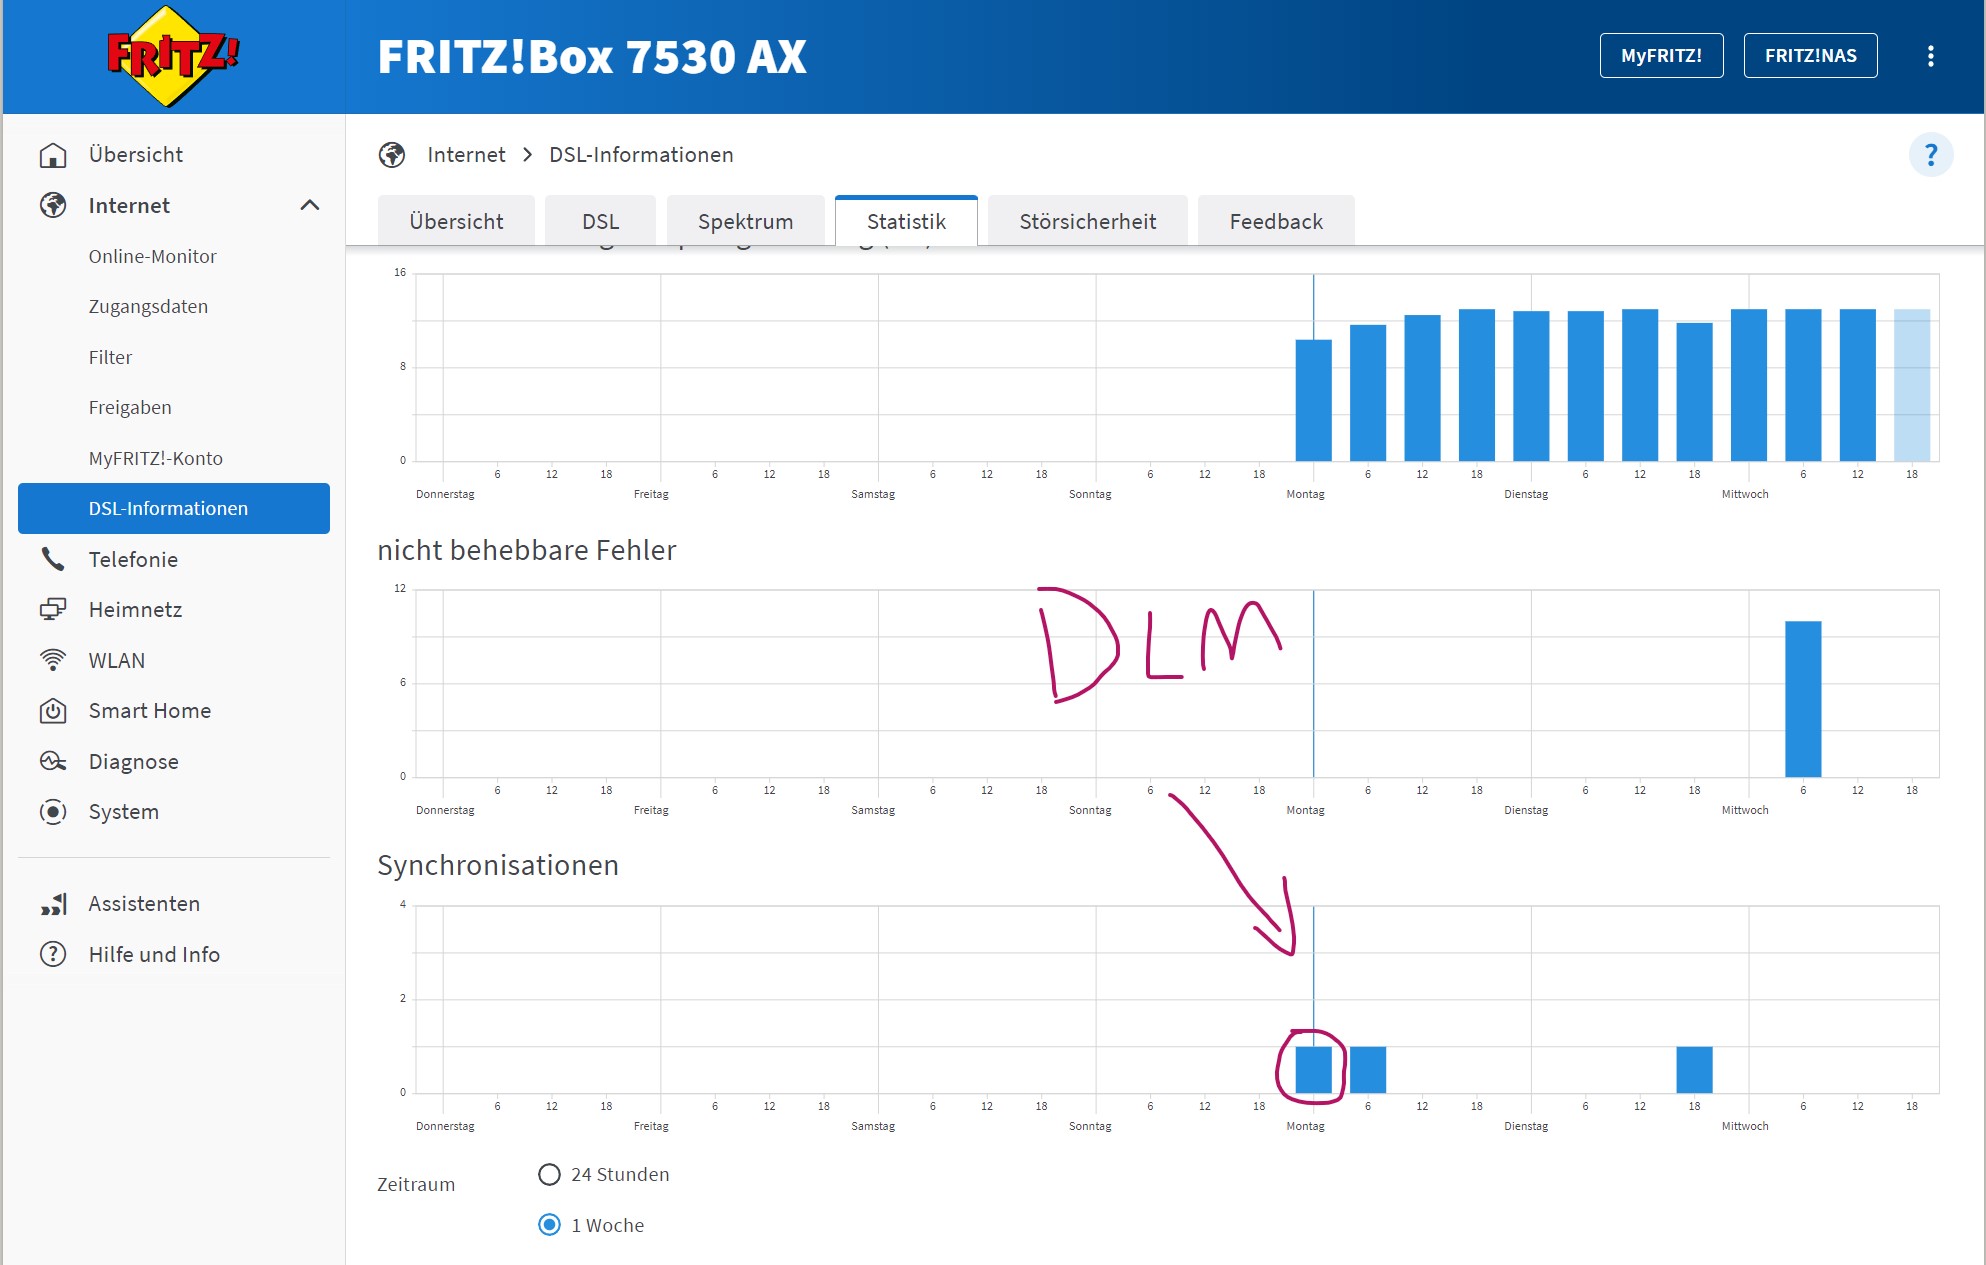Open System via its sidebar icon

[53, 812]
